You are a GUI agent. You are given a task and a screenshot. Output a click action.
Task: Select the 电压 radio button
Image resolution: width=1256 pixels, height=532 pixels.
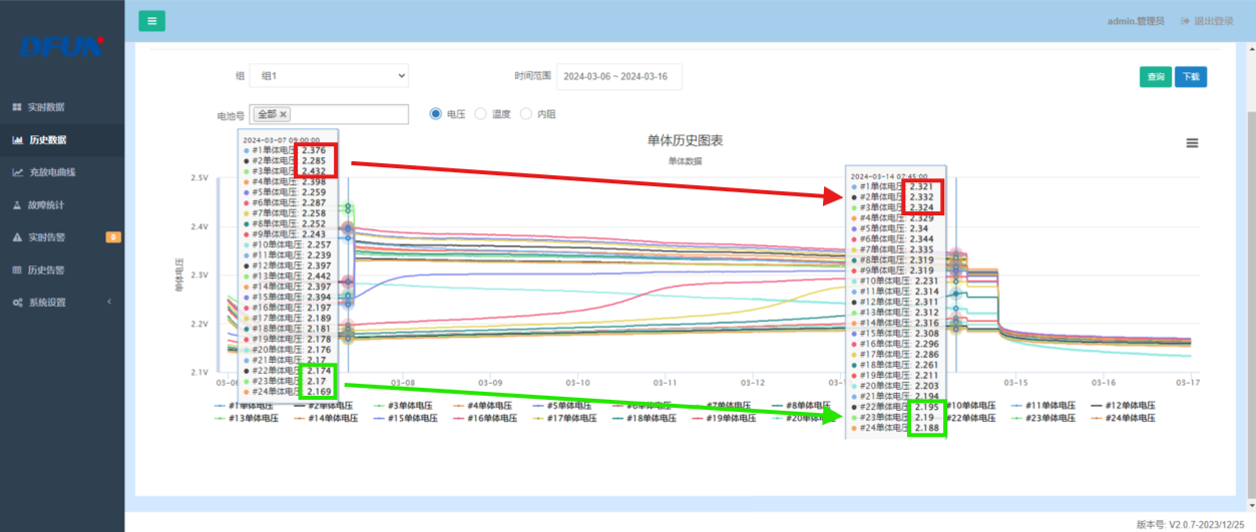coord(435,114)
